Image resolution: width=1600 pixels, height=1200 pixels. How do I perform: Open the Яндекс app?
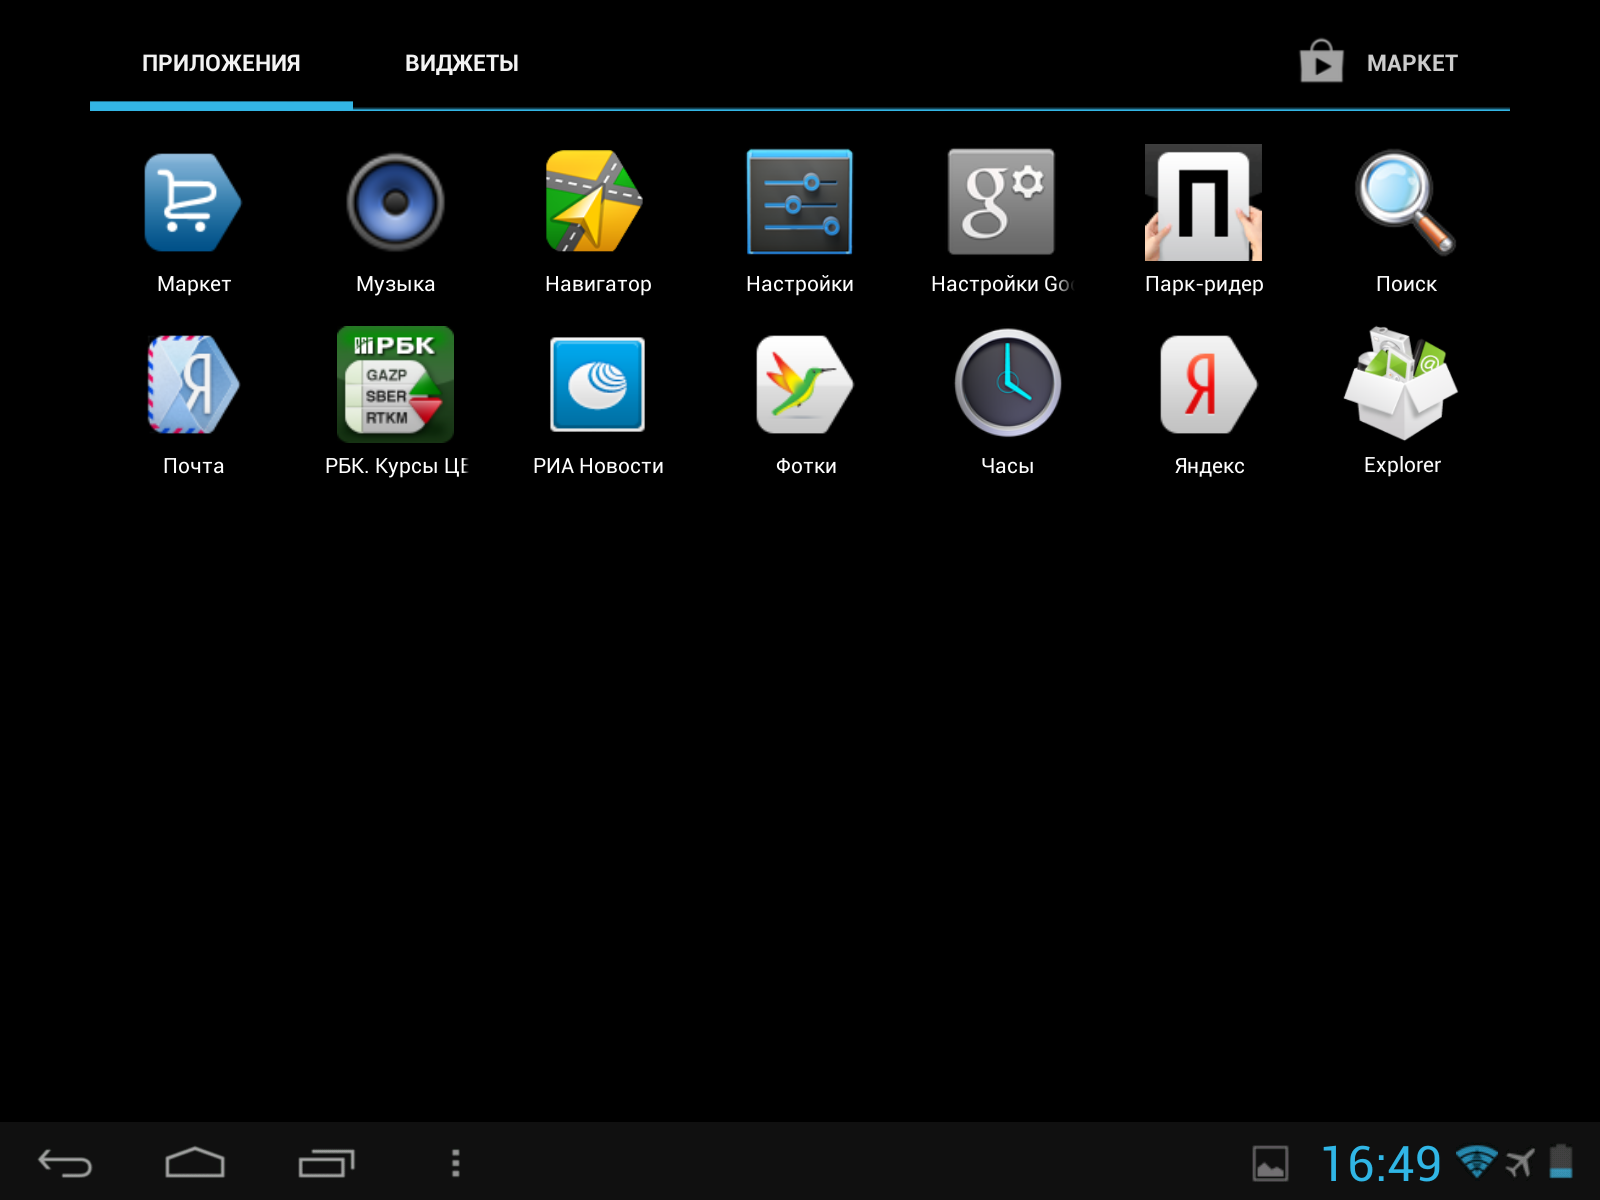[x=1209, y=384]
